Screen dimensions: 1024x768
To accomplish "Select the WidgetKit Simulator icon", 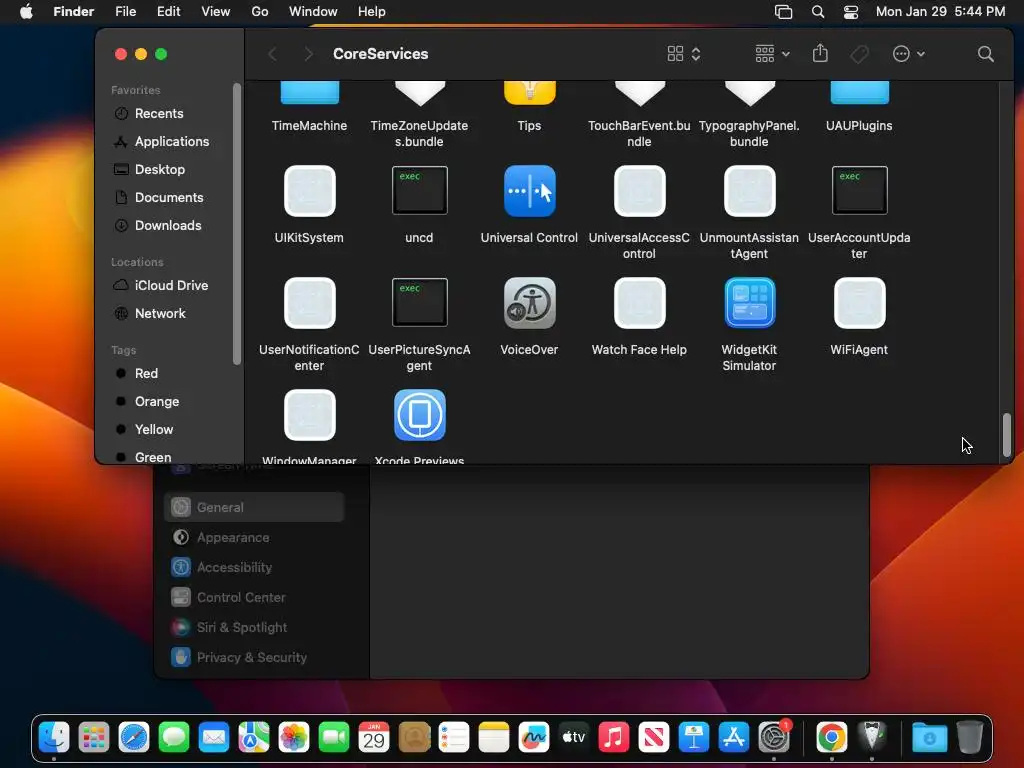I will [750, 303].
